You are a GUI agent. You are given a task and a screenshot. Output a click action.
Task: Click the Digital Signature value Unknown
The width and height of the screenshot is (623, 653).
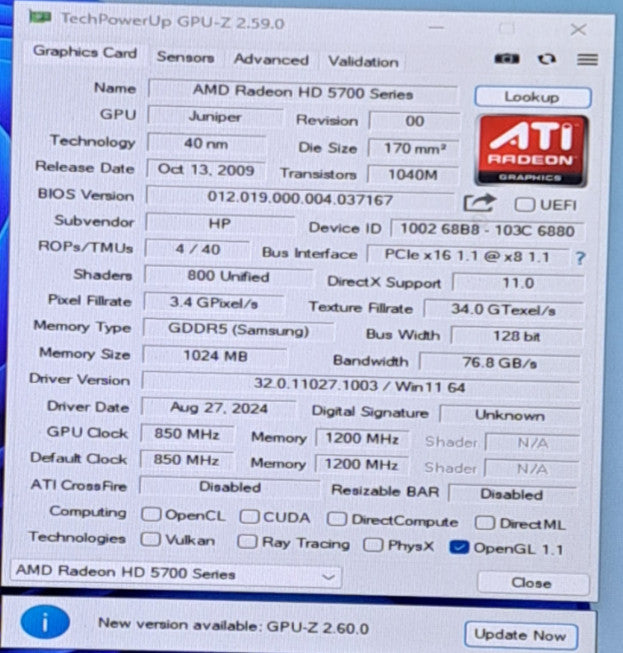point(510,415)
